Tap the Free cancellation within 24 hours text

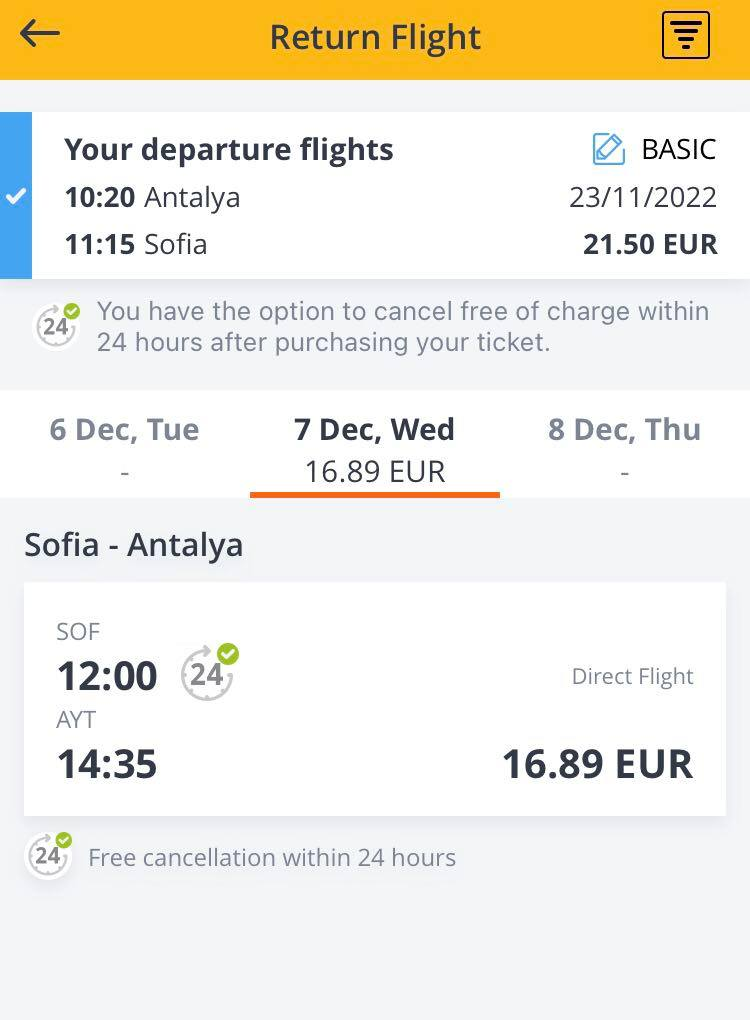pos(272,857)
